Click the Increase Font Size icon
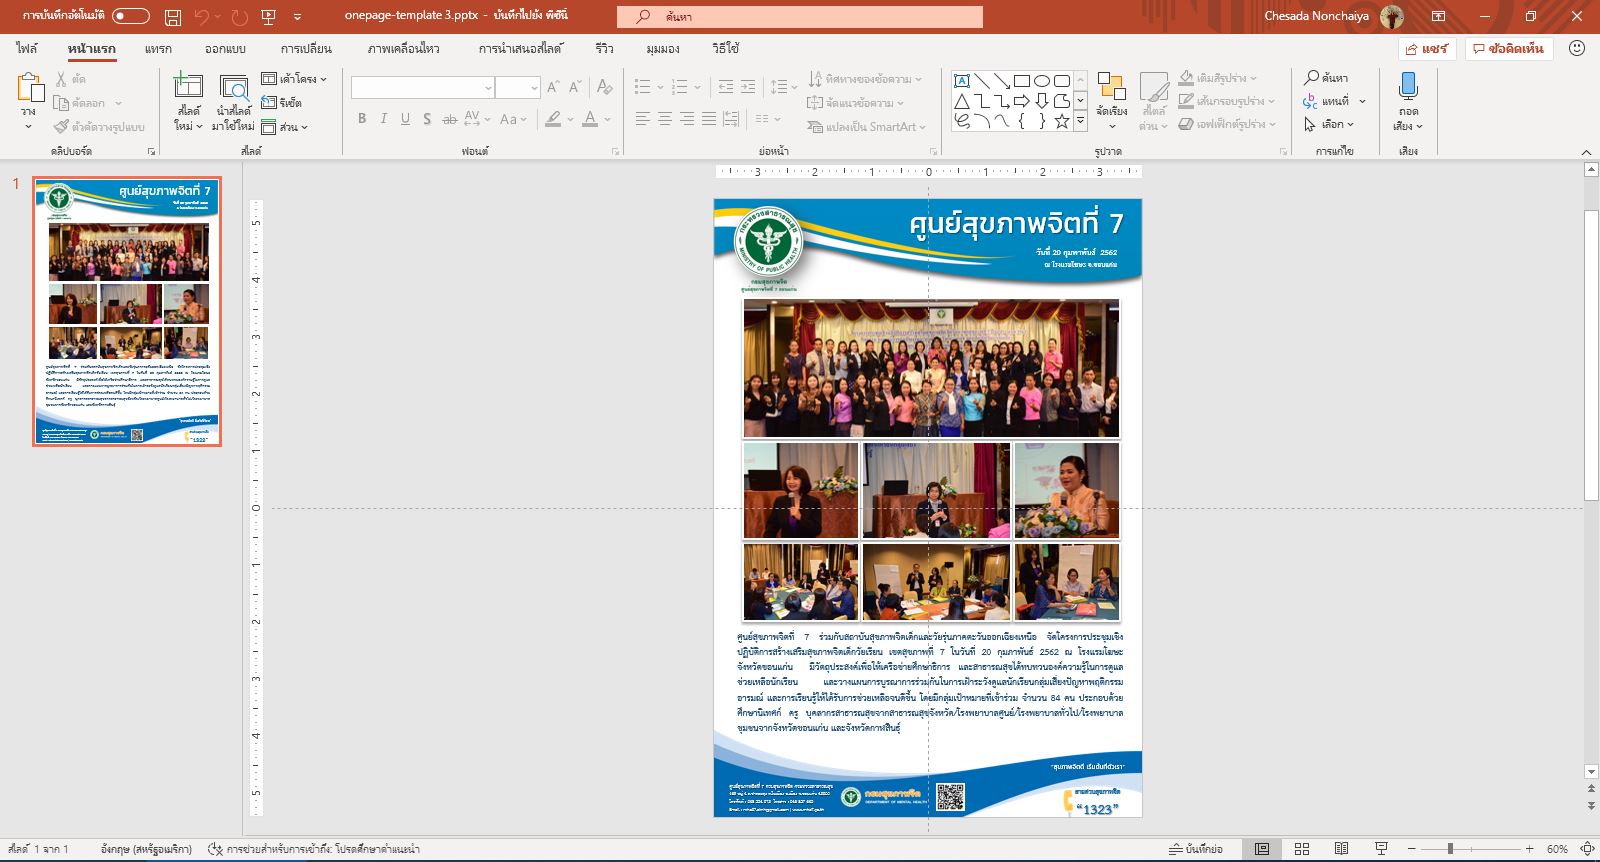 553,88
